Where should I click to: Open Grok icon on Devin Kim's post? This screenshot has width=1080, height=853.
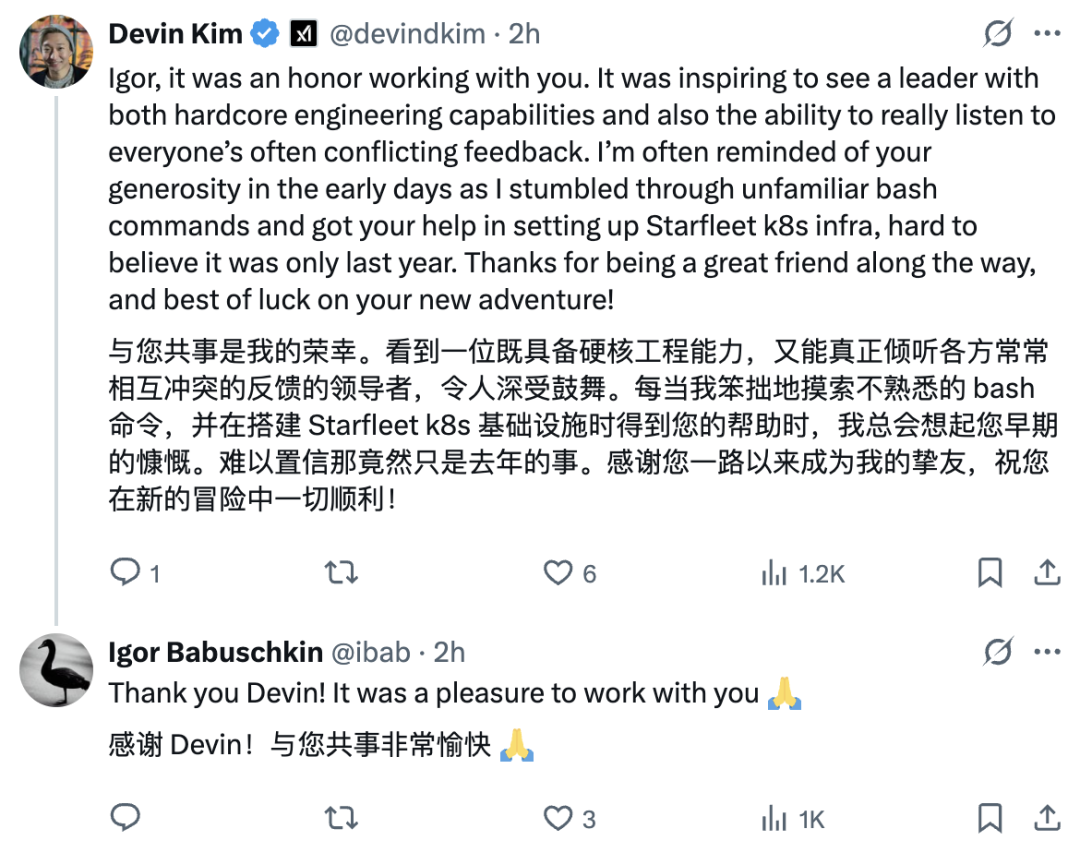(997, 35)
